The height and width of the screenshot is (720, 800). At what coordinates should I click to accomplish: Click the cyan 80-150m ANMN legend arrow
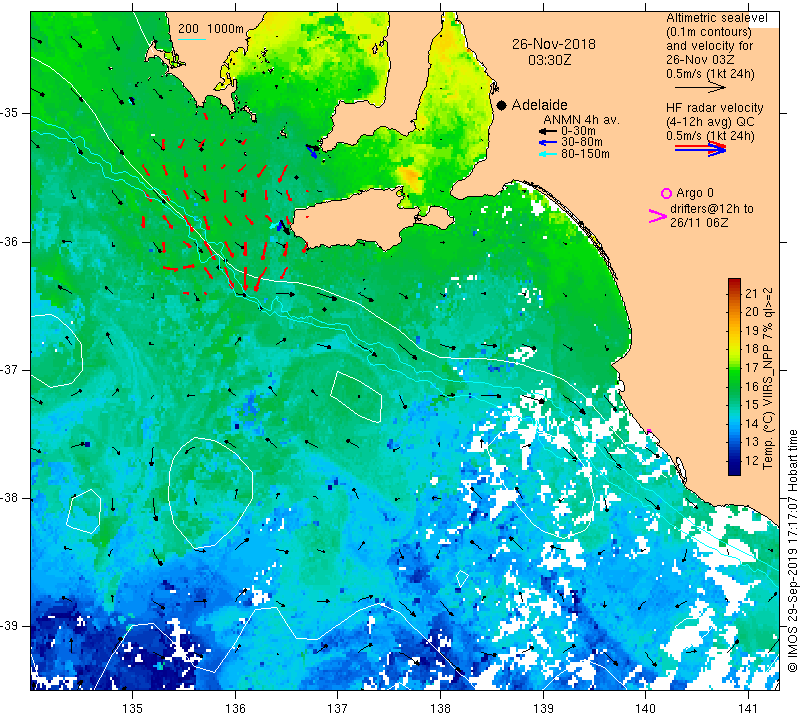point(548,154)
